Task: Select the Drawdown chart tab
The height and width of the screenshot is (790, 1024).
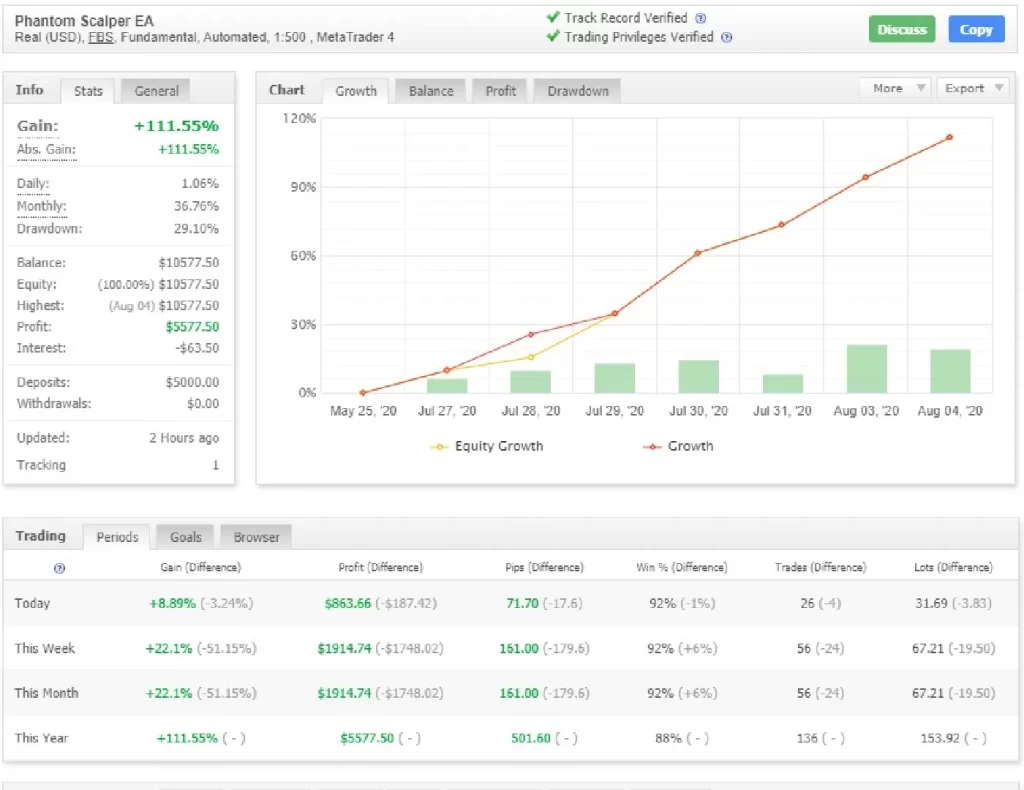Action: (577, 91)
